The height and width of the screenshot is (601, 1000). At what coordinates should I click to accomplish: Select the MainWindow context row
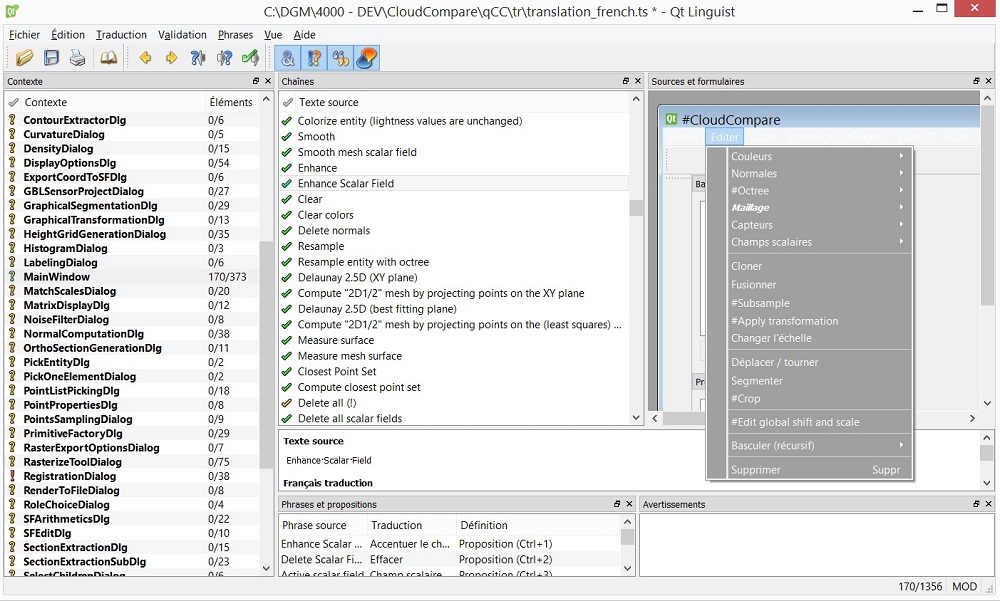pyautogui.click(x=57, y=277)
